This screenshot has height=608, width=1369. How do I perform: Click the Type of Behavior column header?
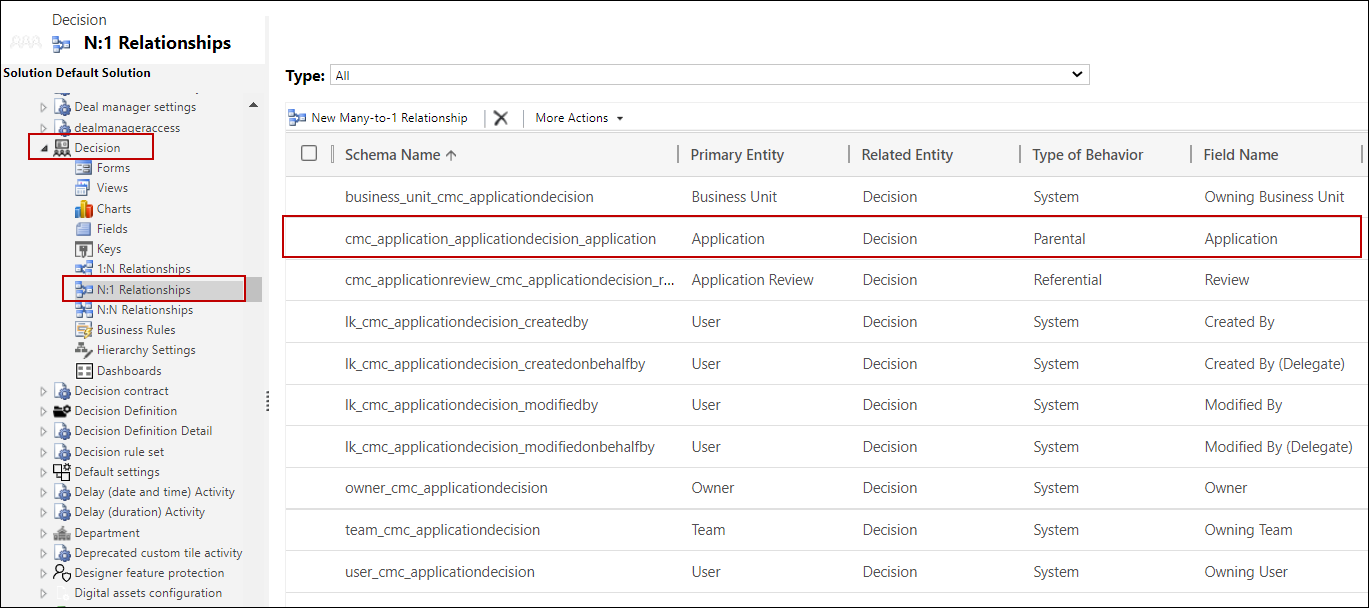1087,155
